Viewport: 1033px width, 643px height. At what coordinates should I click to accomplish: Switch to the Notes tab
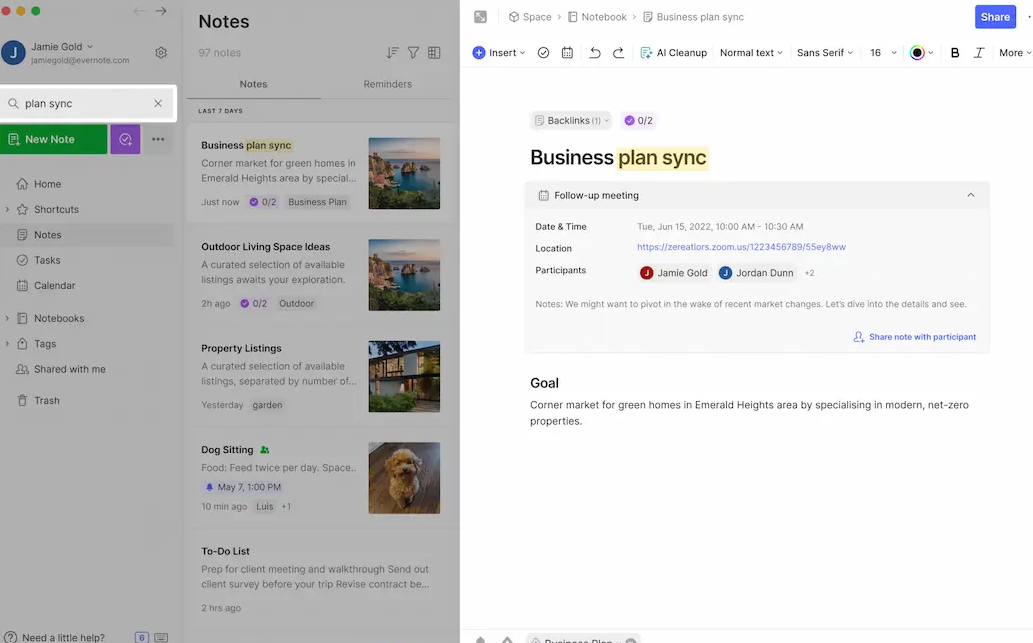point(254,84)
